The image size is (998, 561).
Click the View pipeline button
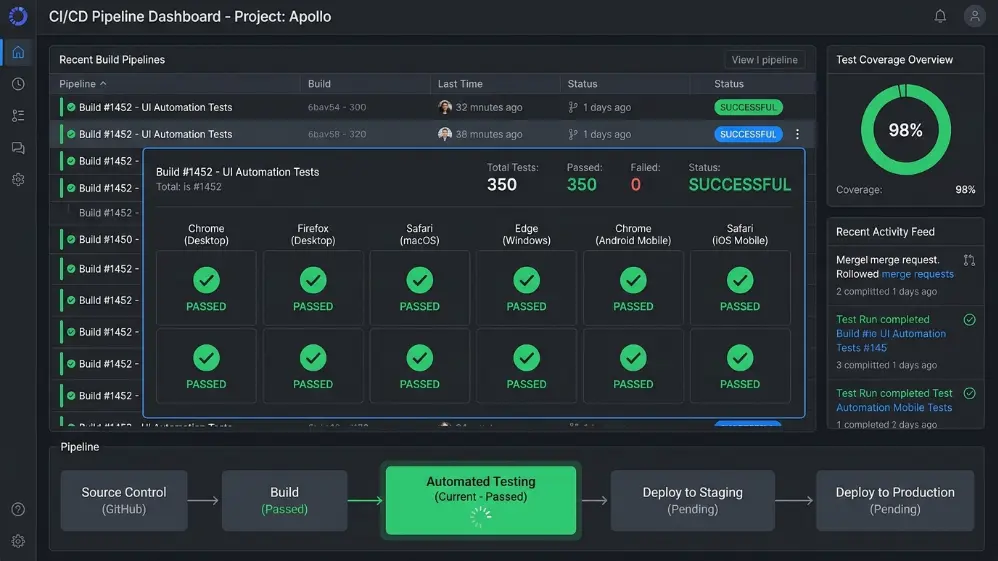764,59
